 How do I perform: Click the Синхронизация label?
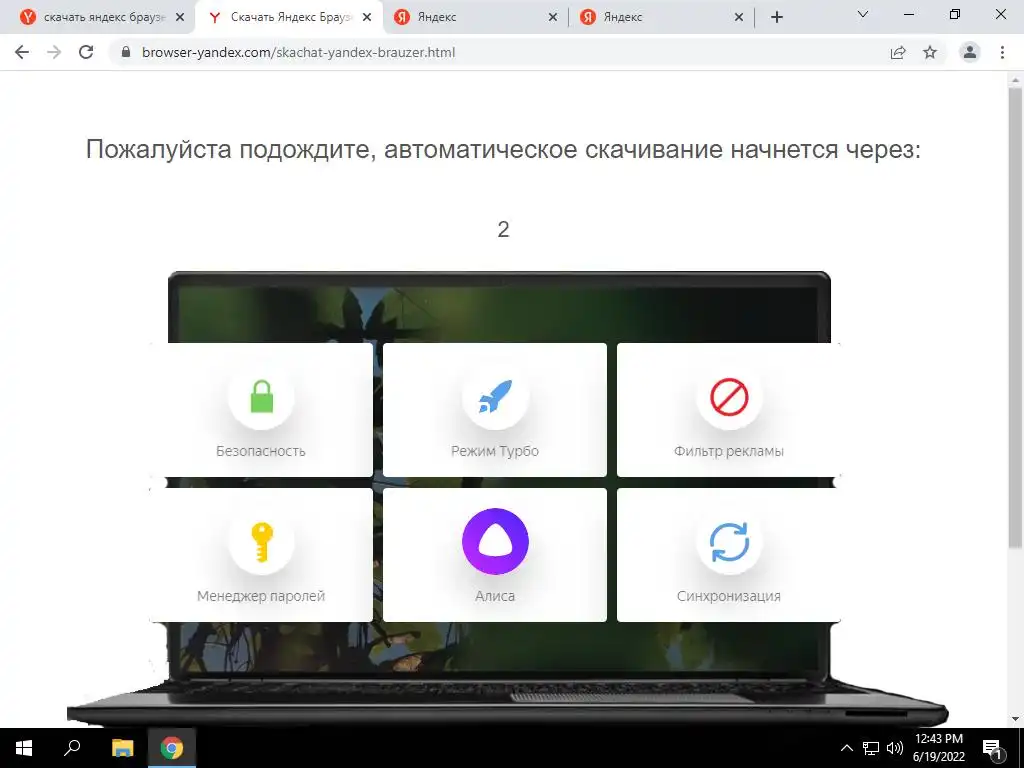(729, 596)
